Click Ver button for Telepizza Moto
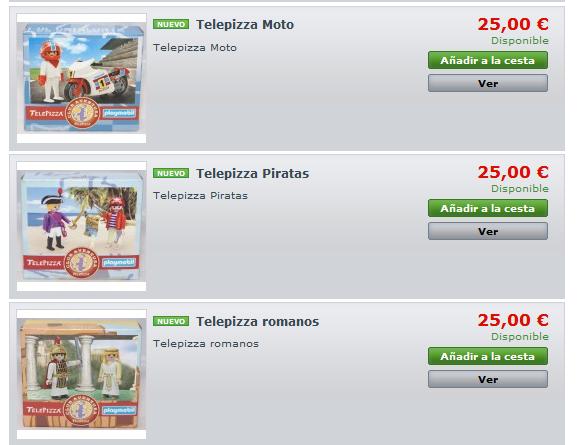This screenshot has width=577, height=445. (x=488, y=83)
